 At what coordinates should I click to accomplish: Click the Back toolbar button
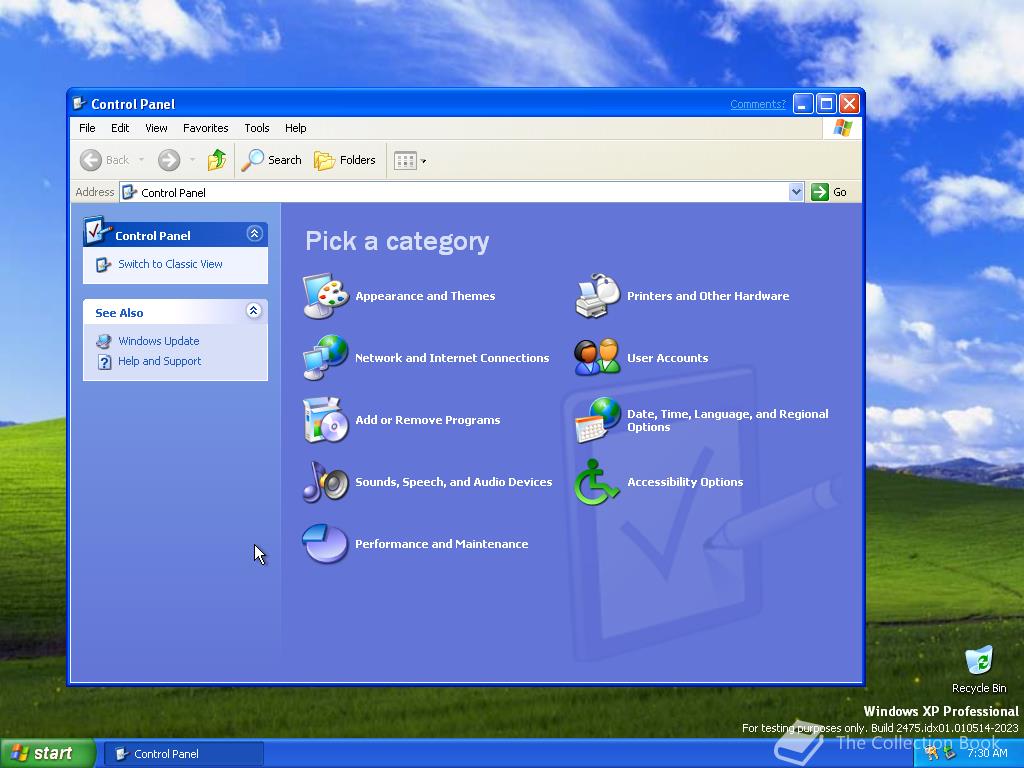click(x=104, y=160)
